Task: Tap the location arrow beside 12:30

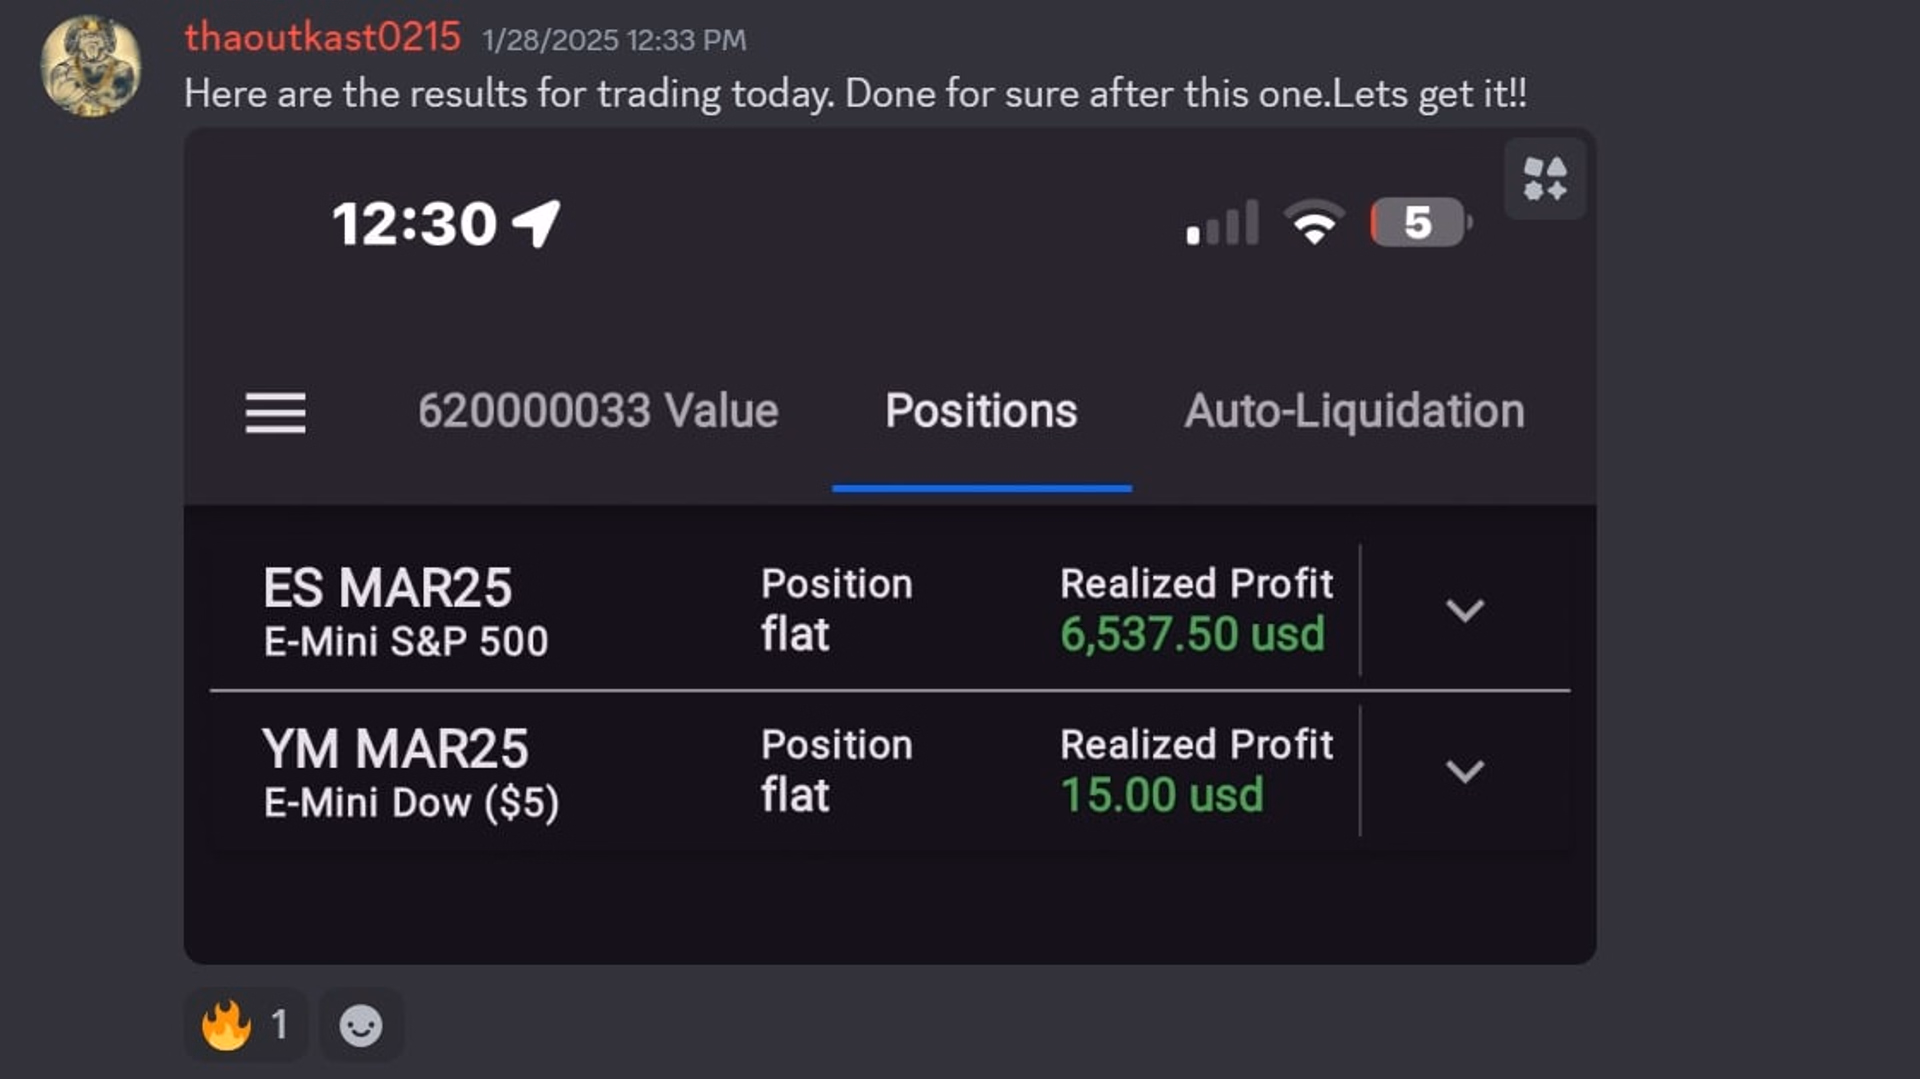Action: [x=536, y=223]
